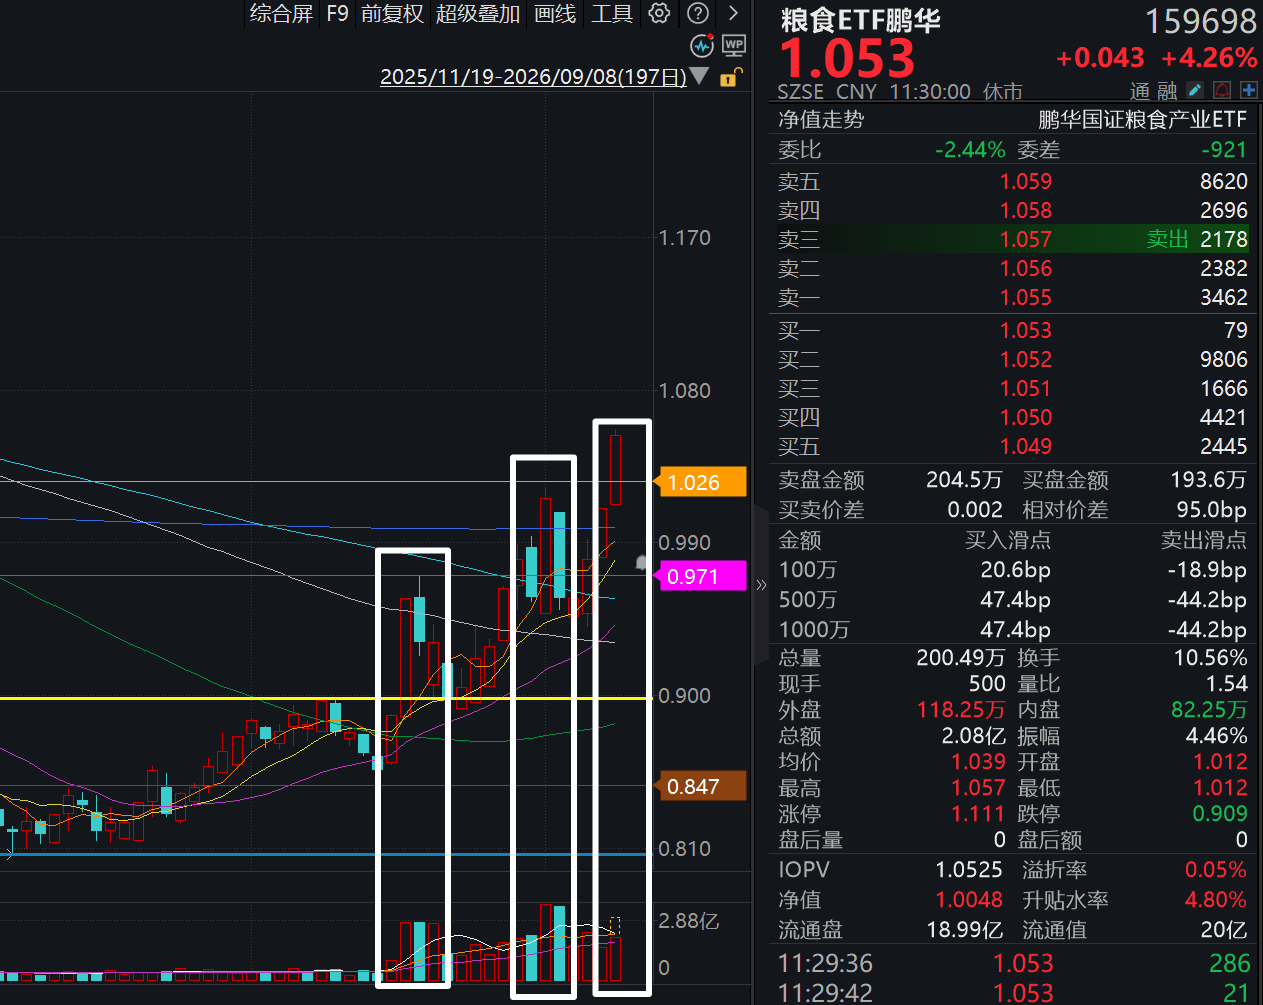Select the 画线 drawing menu

pos(555,13)
